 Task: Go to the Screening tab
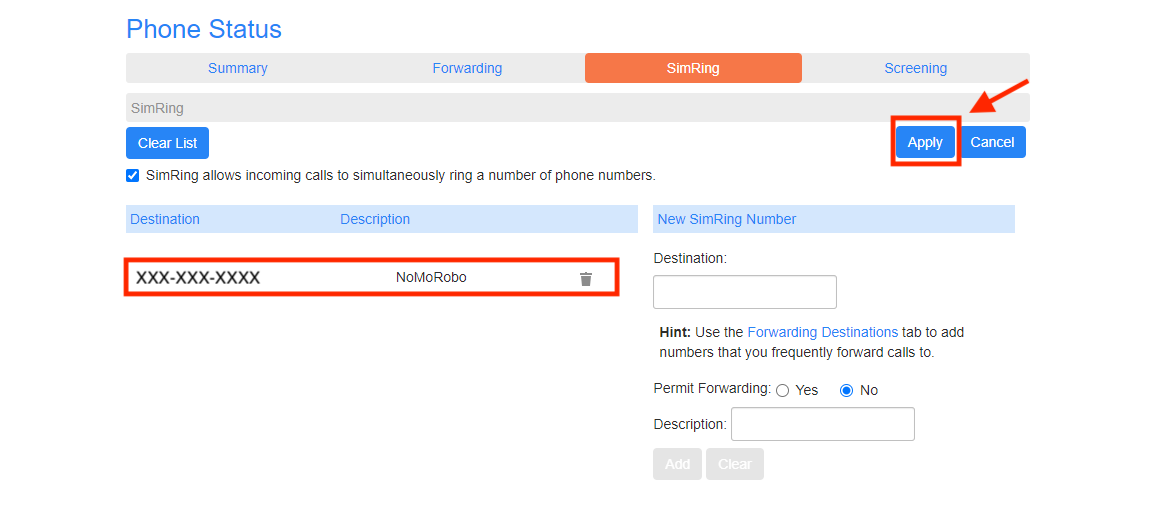(916, 68)
